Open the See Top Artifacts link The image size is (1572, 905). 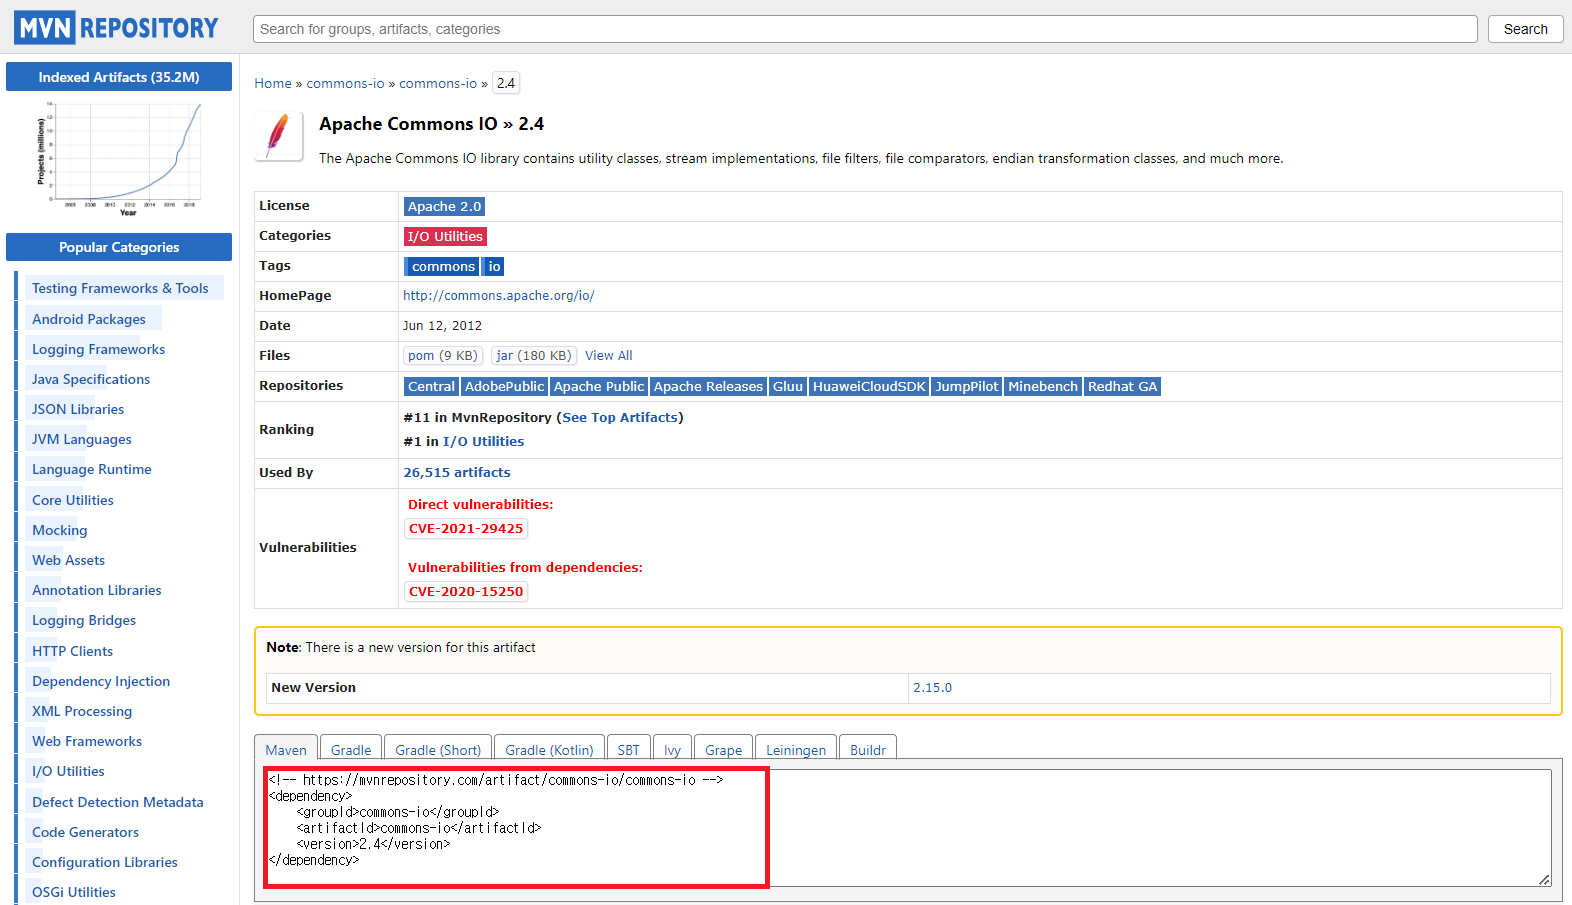pyautogui.click(x=620, y=417)
